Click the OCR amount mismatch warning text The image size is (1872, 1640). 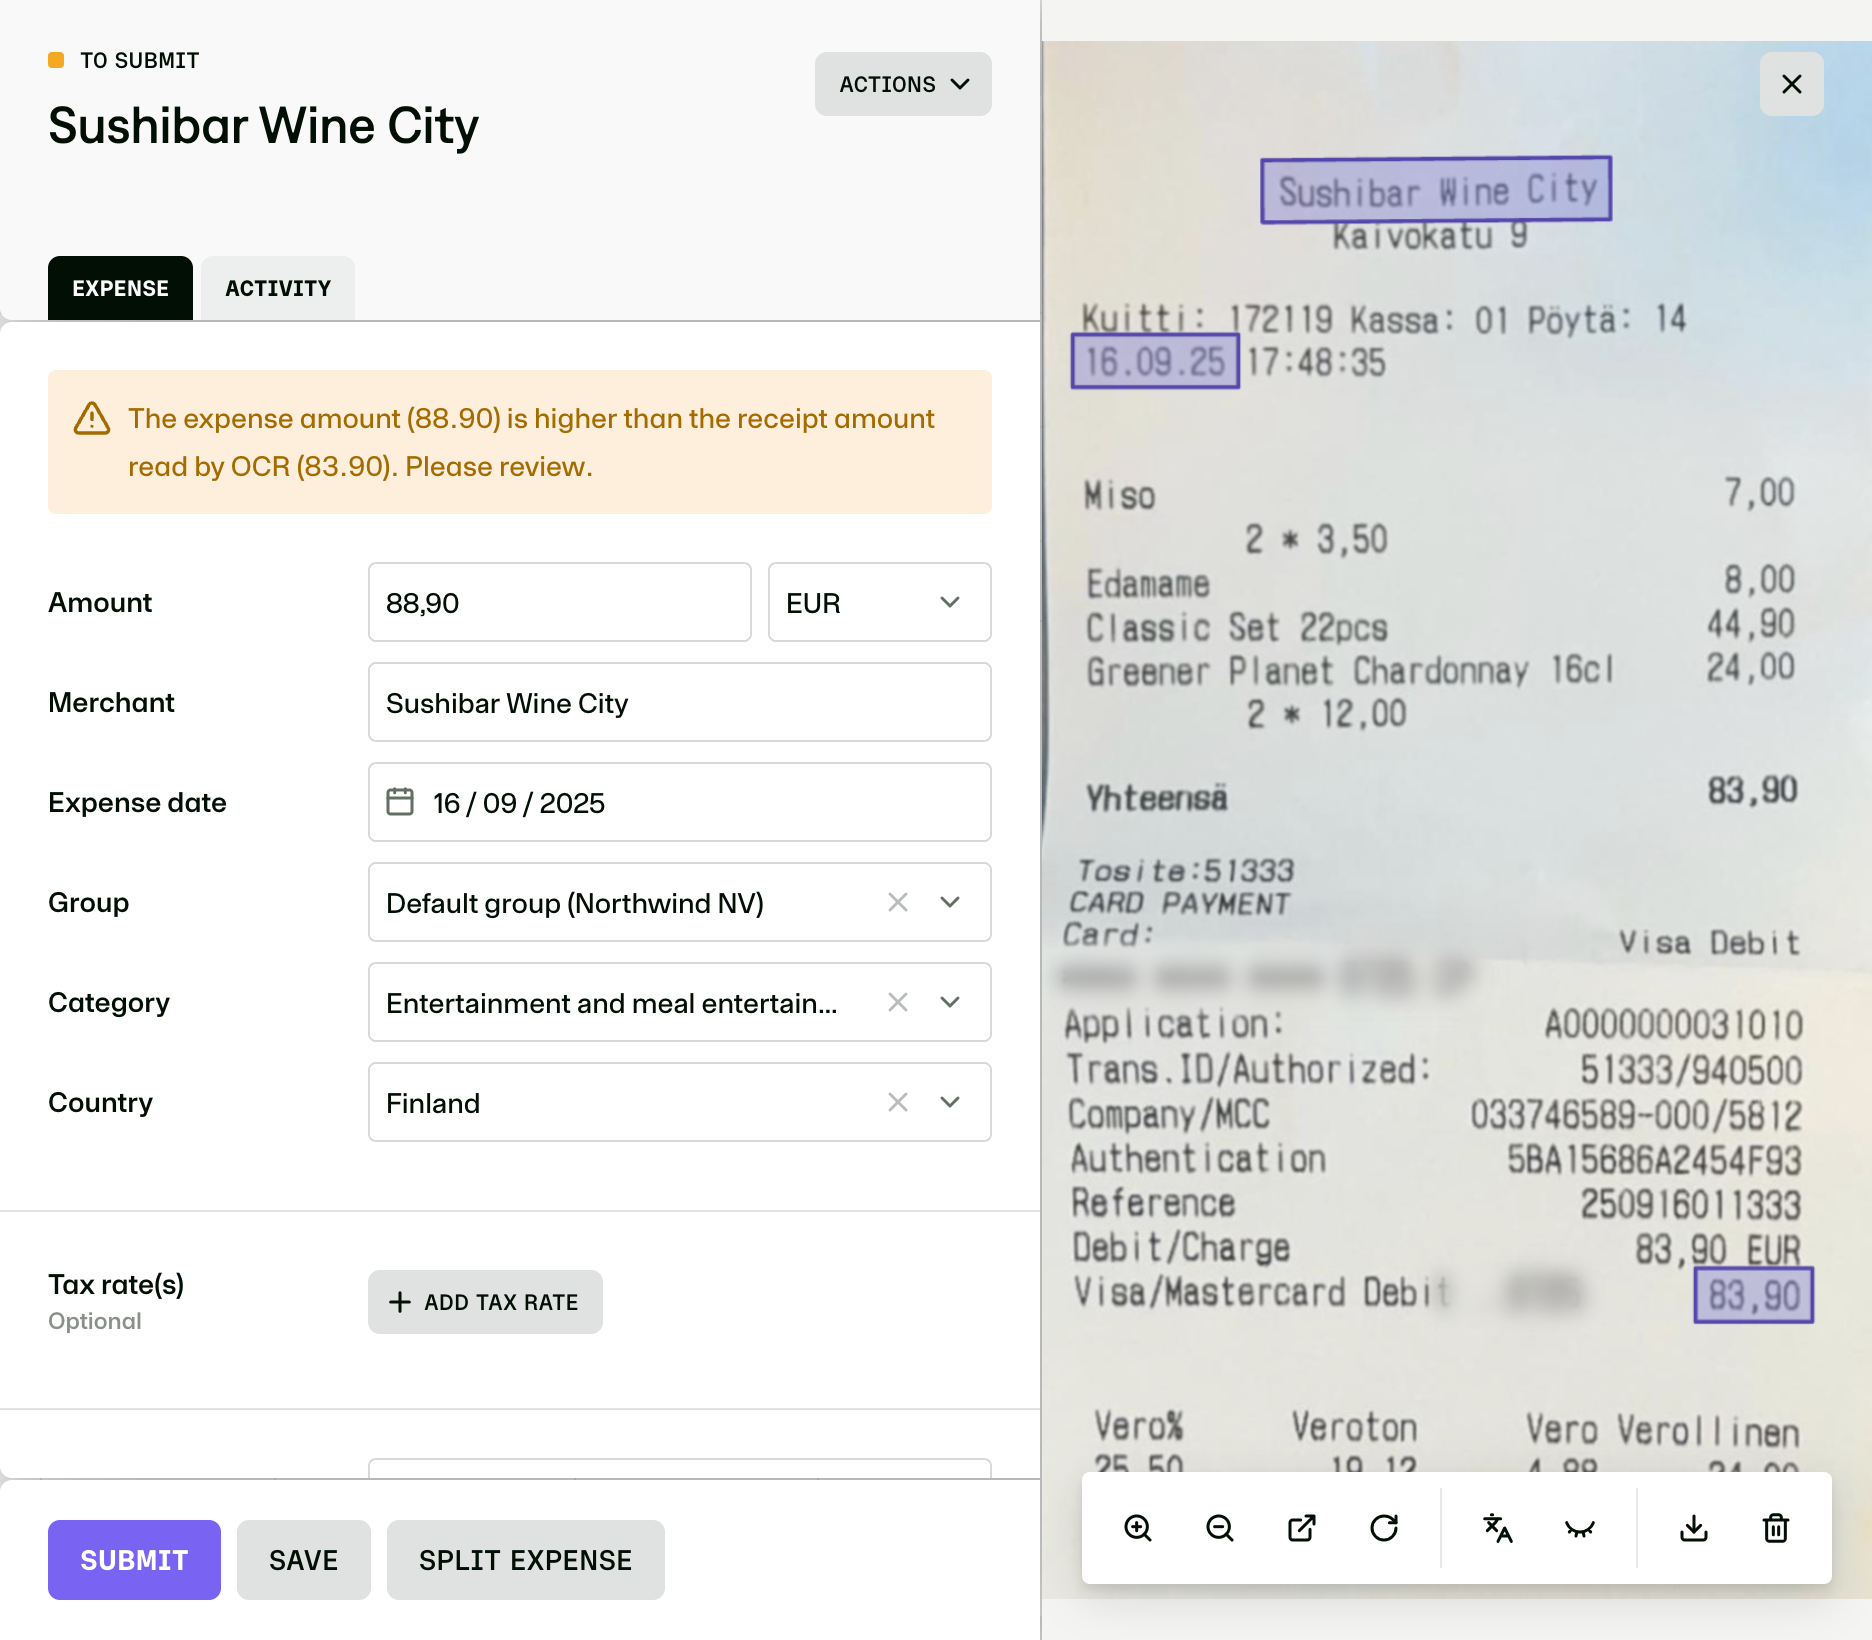[531, 442]
